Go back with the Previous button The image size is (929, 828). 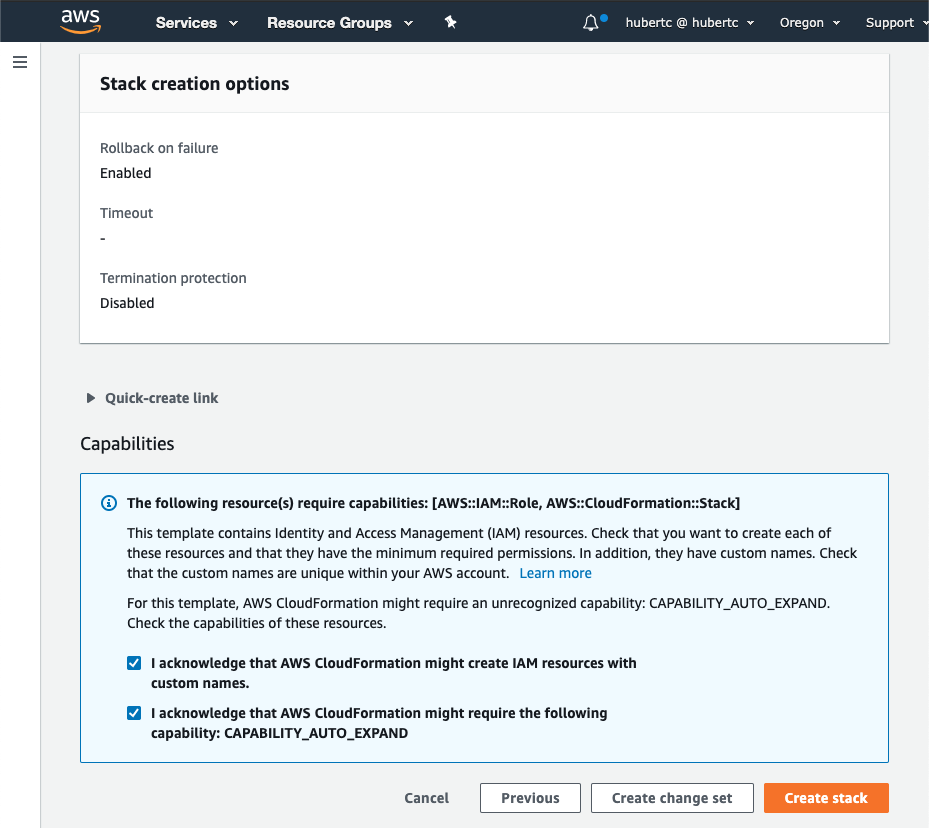pos(530,798)
